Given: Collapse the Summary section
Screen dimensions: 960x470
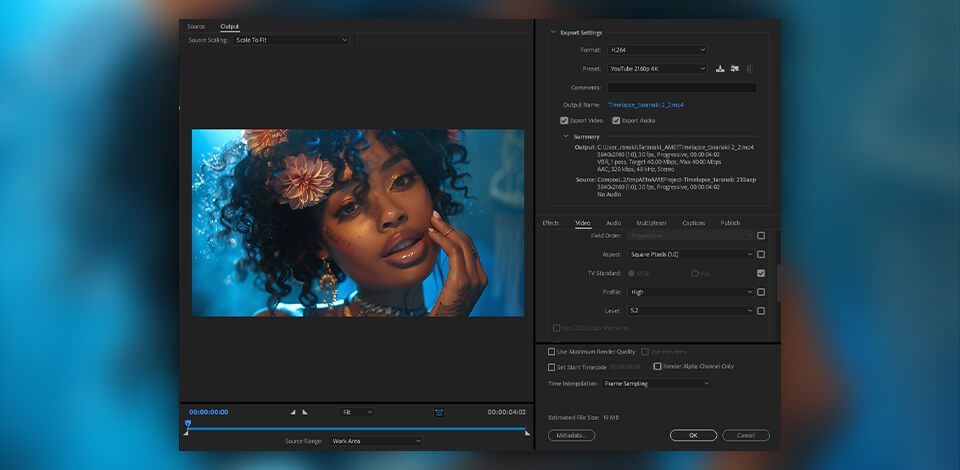Looking at the screenshot, I should coord(566,136).
